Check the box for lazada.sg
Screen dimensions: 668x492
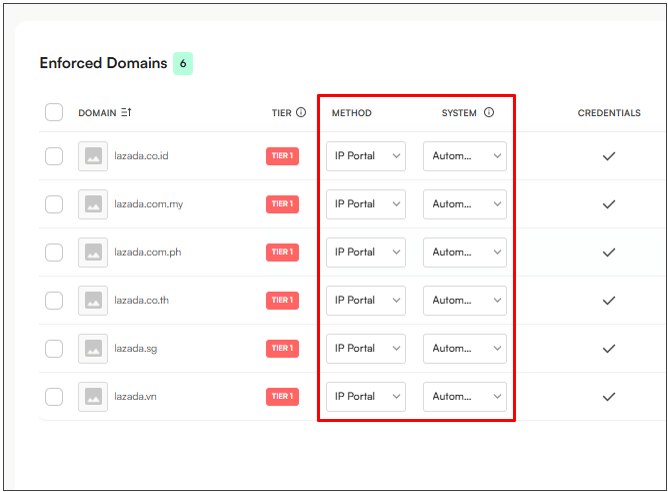coord(54,348)
